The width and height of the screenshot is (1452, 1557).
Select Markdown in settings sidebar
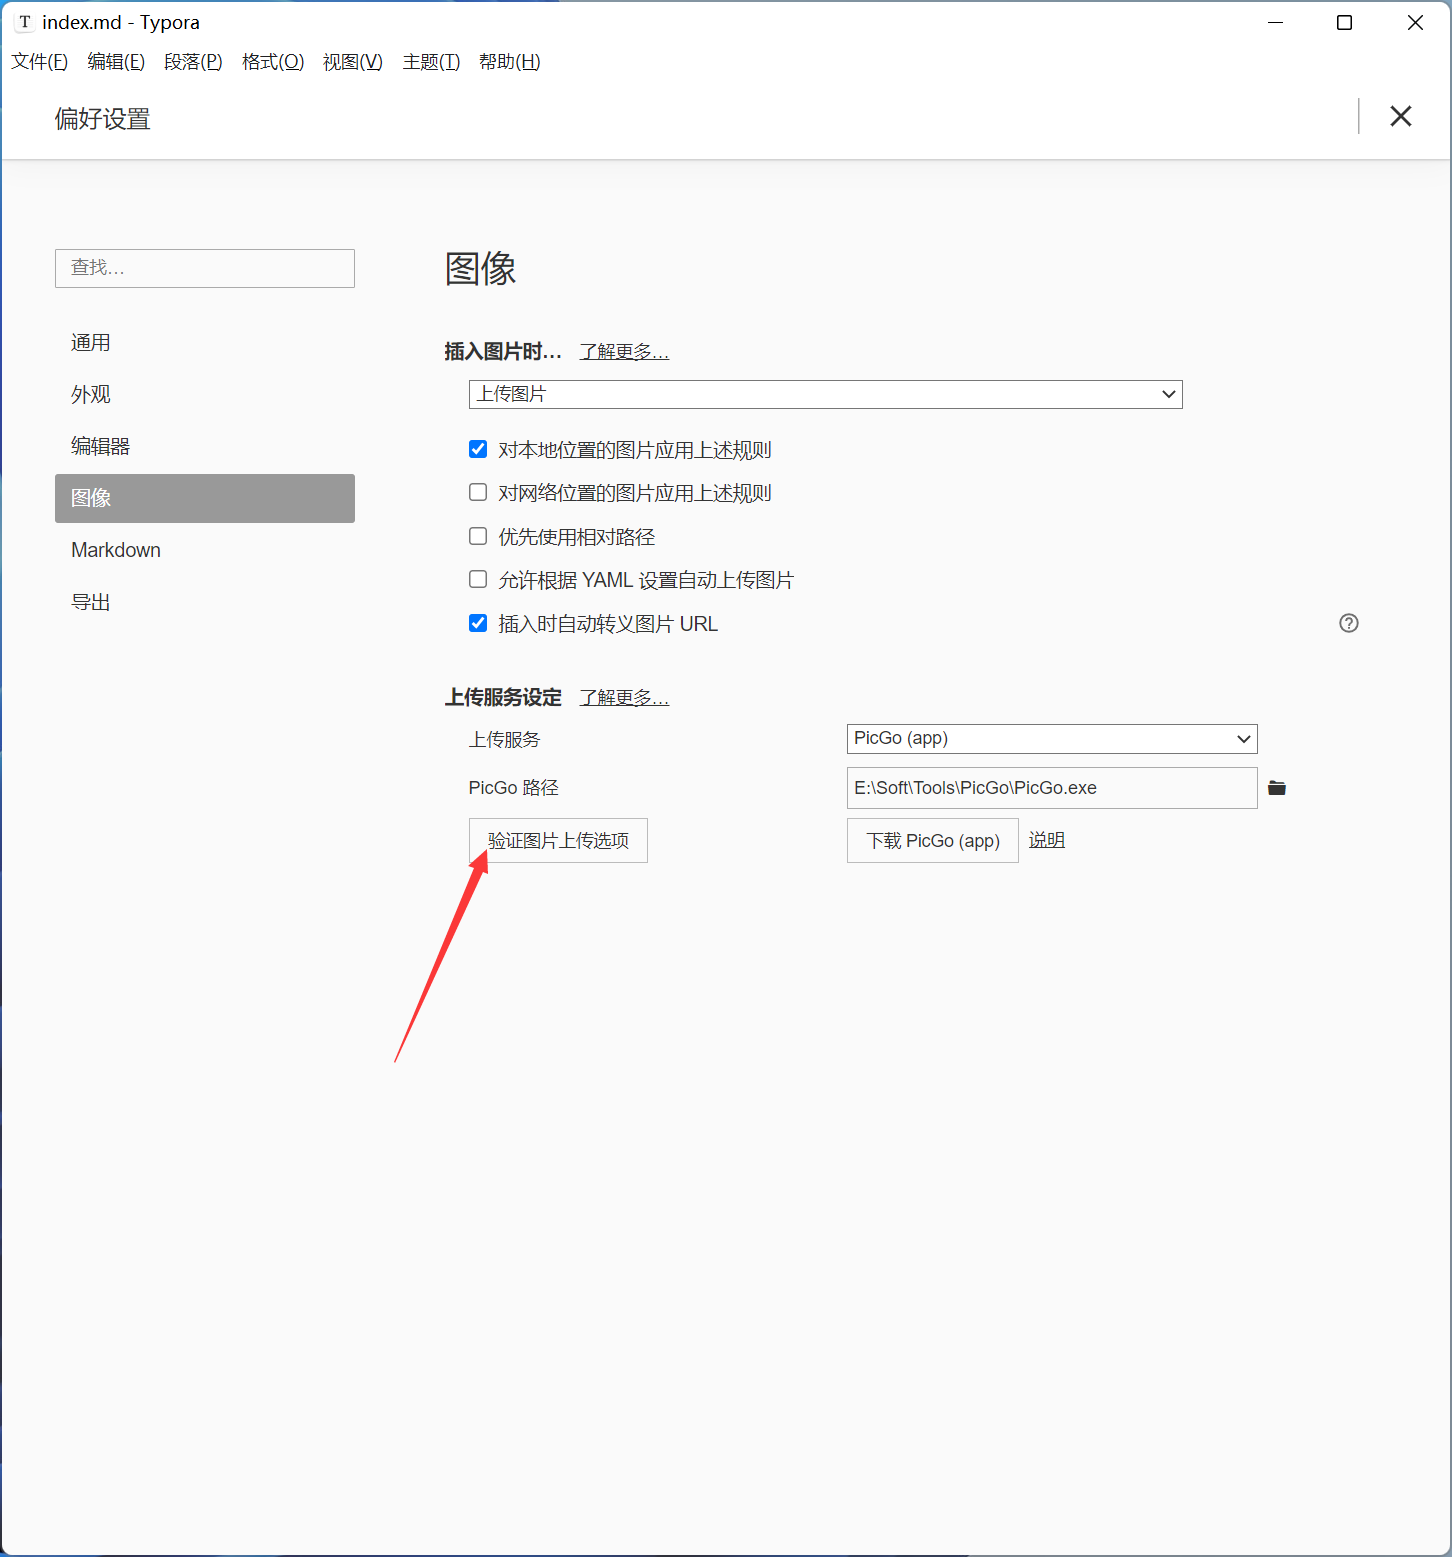point(116,550)
